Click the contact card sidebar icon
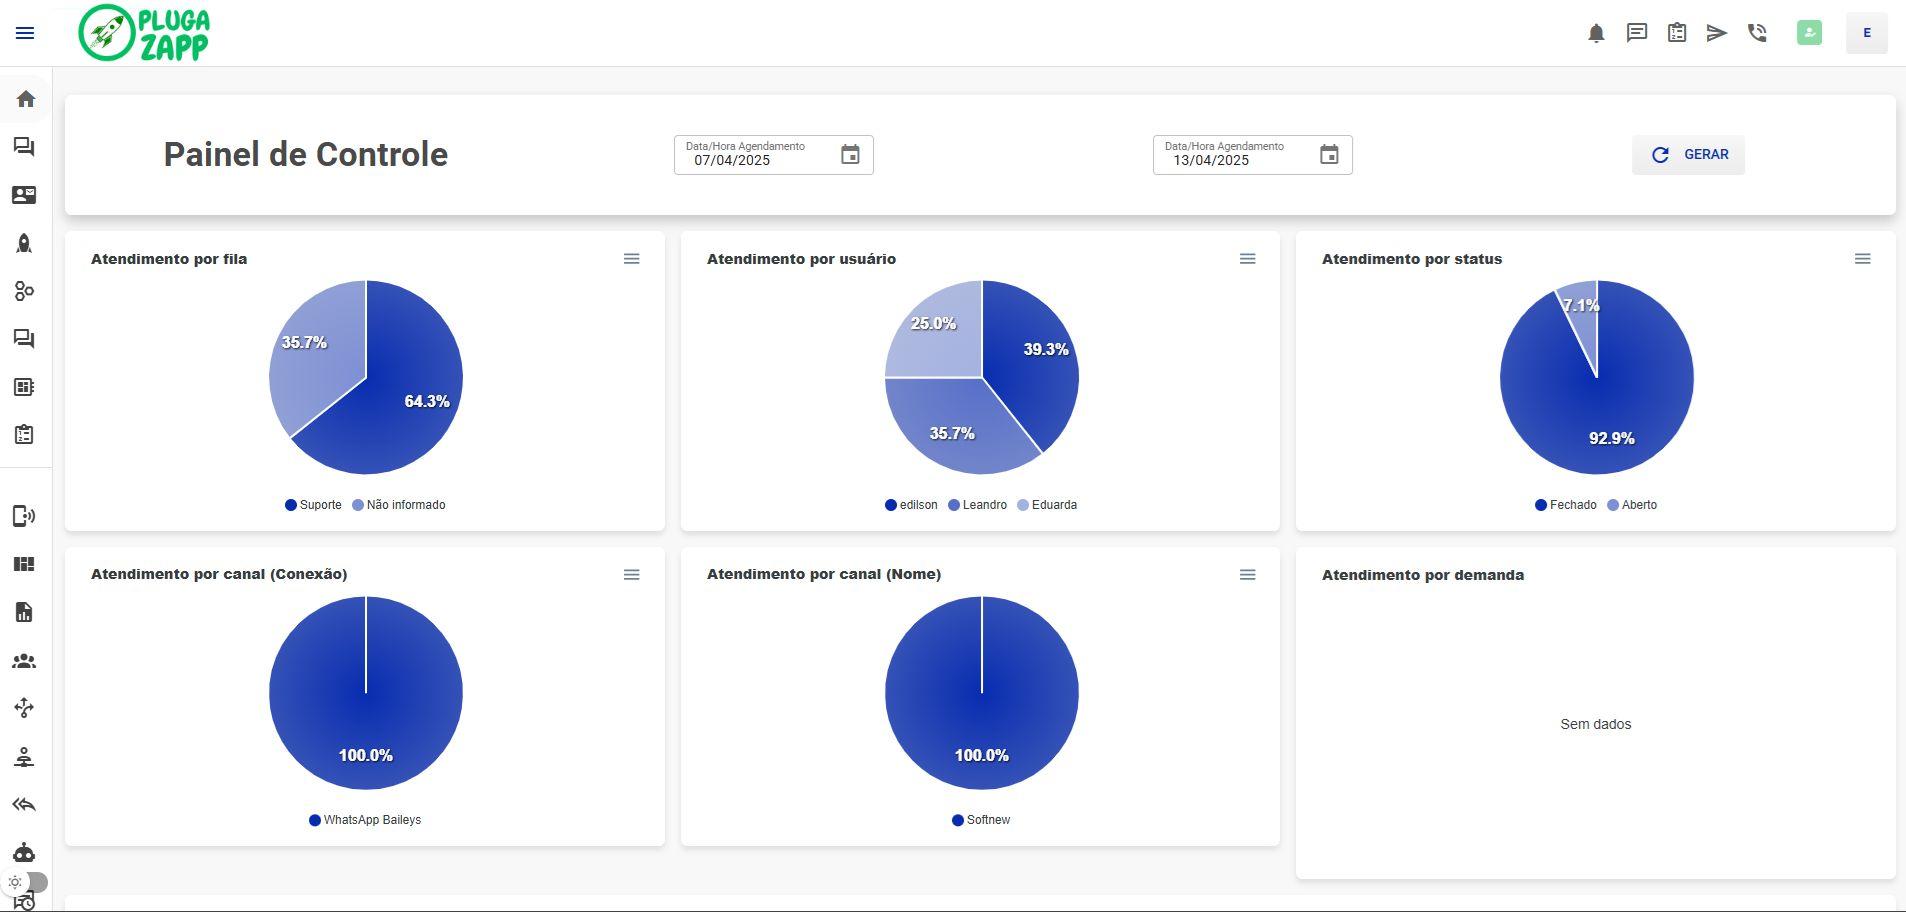 point(24,195)
